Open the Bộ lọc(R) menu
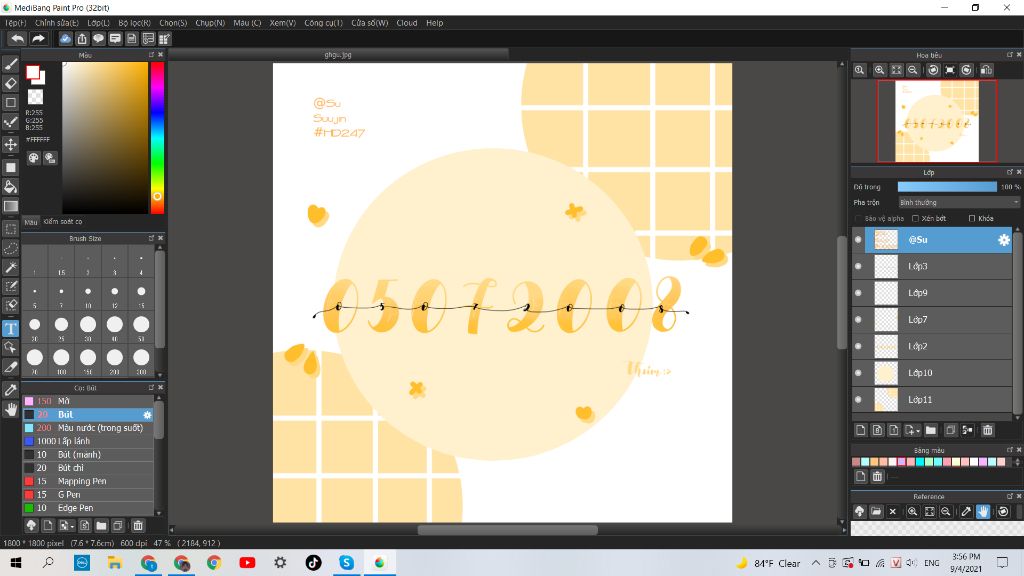 click(135, 23)
